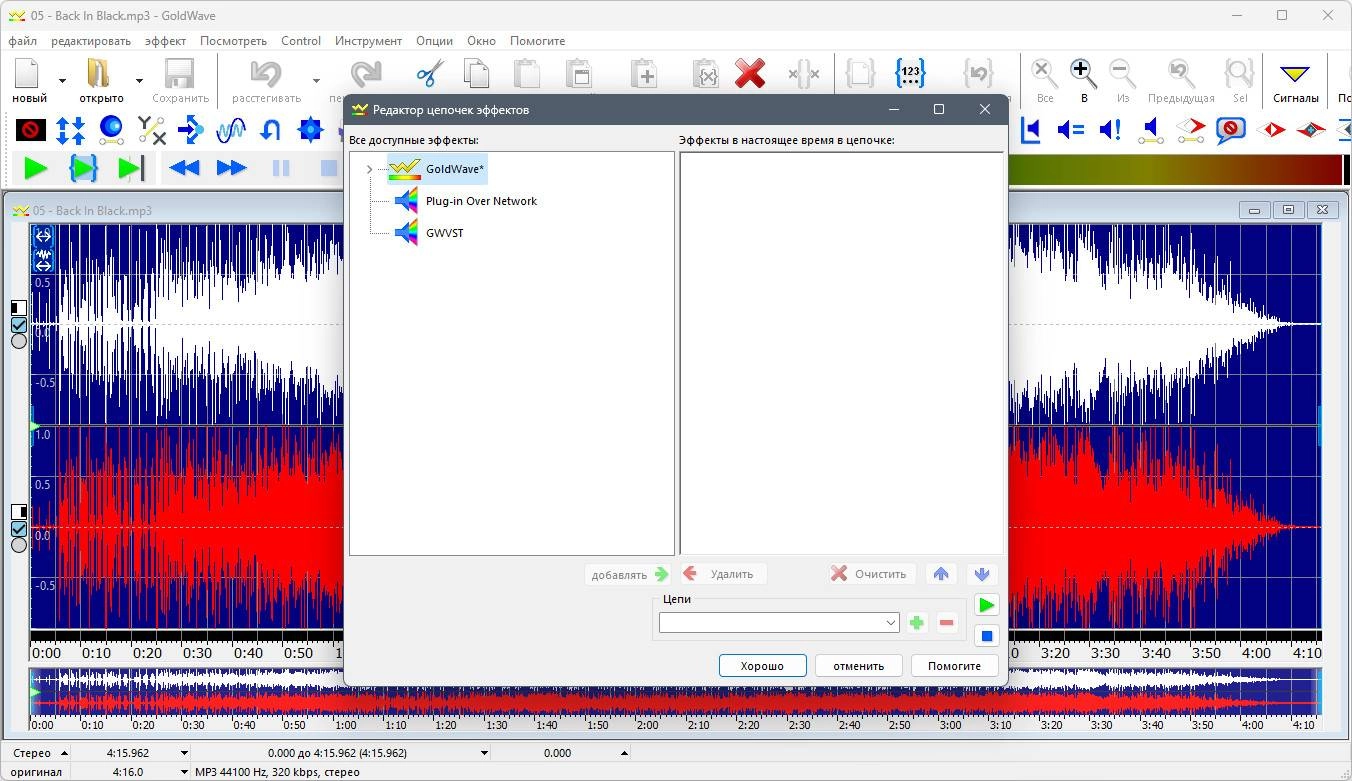Click the 'новый' new file icon
Viewport: 1352px width, 781px height.
[27, 74]
